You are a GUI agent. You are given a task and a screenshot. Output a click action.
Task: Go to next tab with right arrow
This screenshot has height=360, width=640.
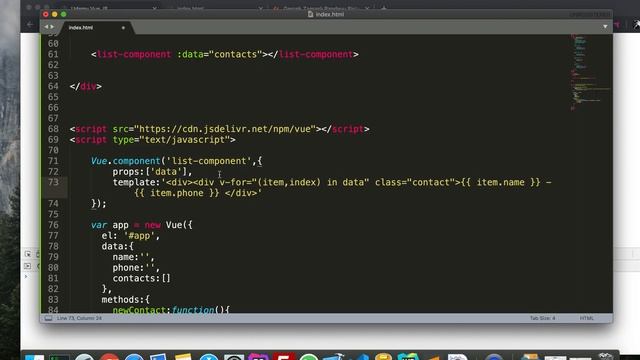52,27
